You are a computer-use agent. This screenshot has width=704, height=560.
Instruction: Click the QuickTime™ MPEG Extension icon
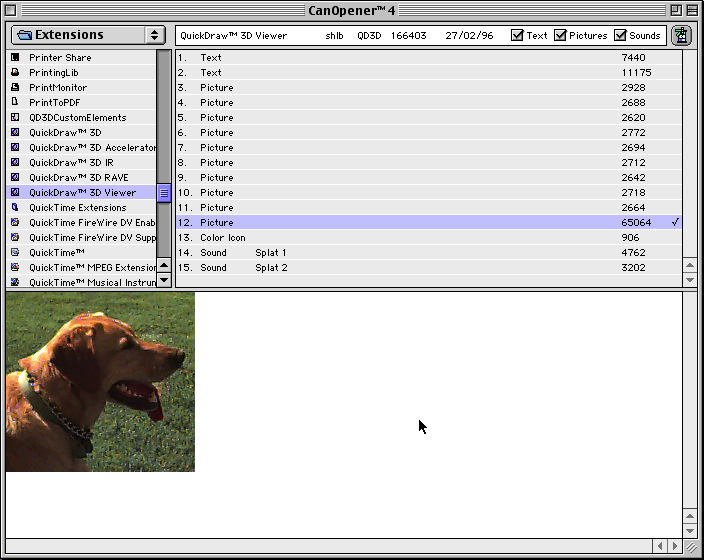(15, 267)
